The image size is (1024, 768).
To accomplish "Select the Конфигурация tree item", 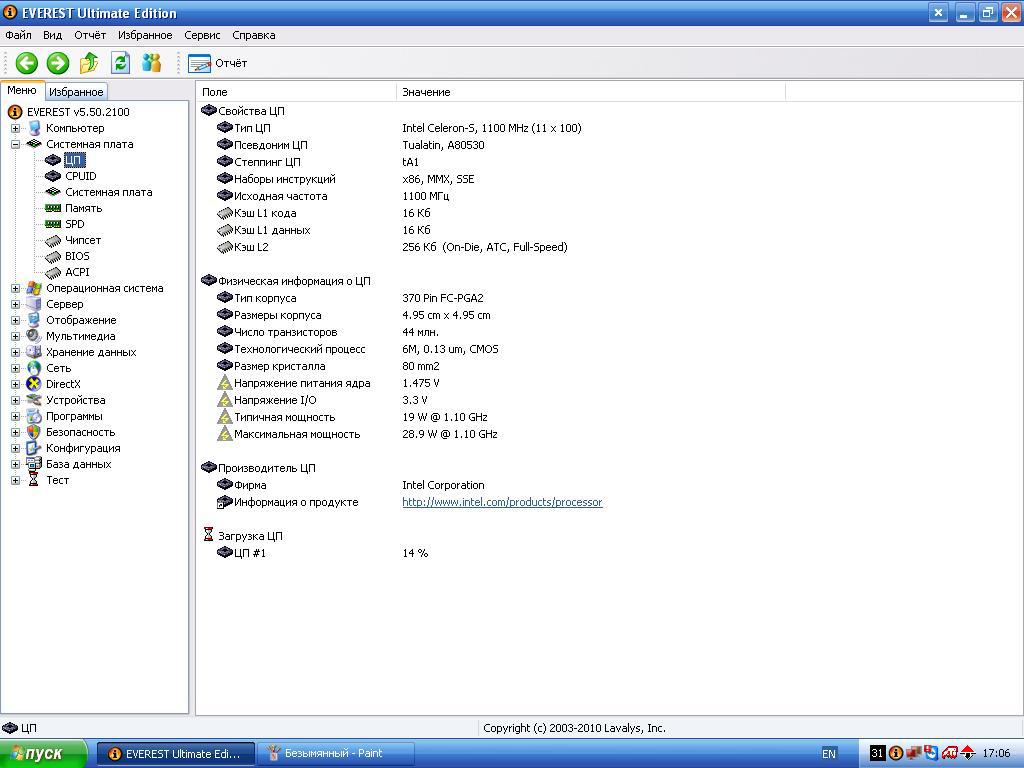I will point(83,448).
